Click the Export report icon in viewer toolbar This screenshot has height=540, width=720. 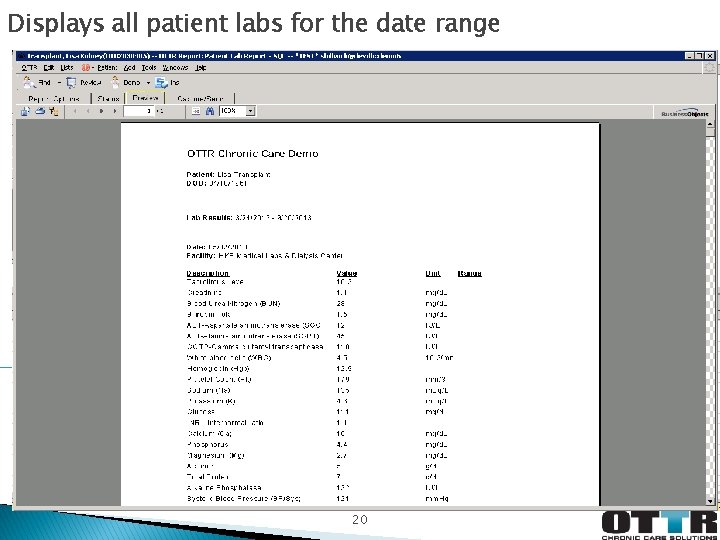(x=25, y=111)
